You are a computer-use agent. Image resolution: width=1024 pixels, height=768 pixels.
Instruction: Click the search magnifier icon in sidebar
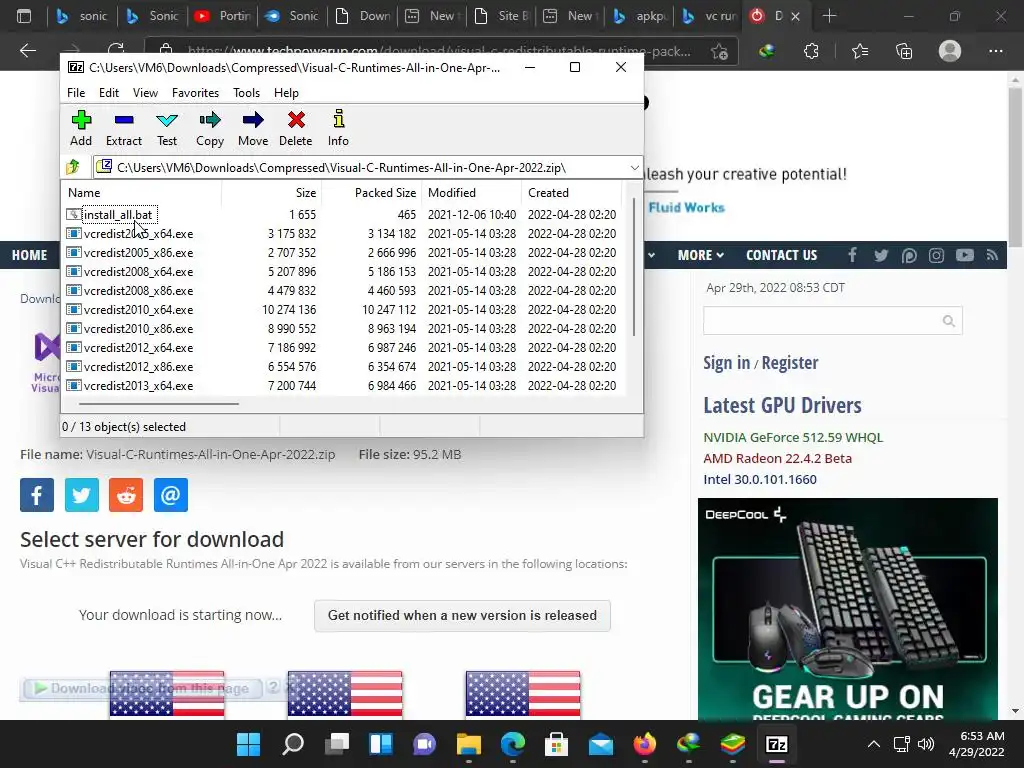point(949,321)
